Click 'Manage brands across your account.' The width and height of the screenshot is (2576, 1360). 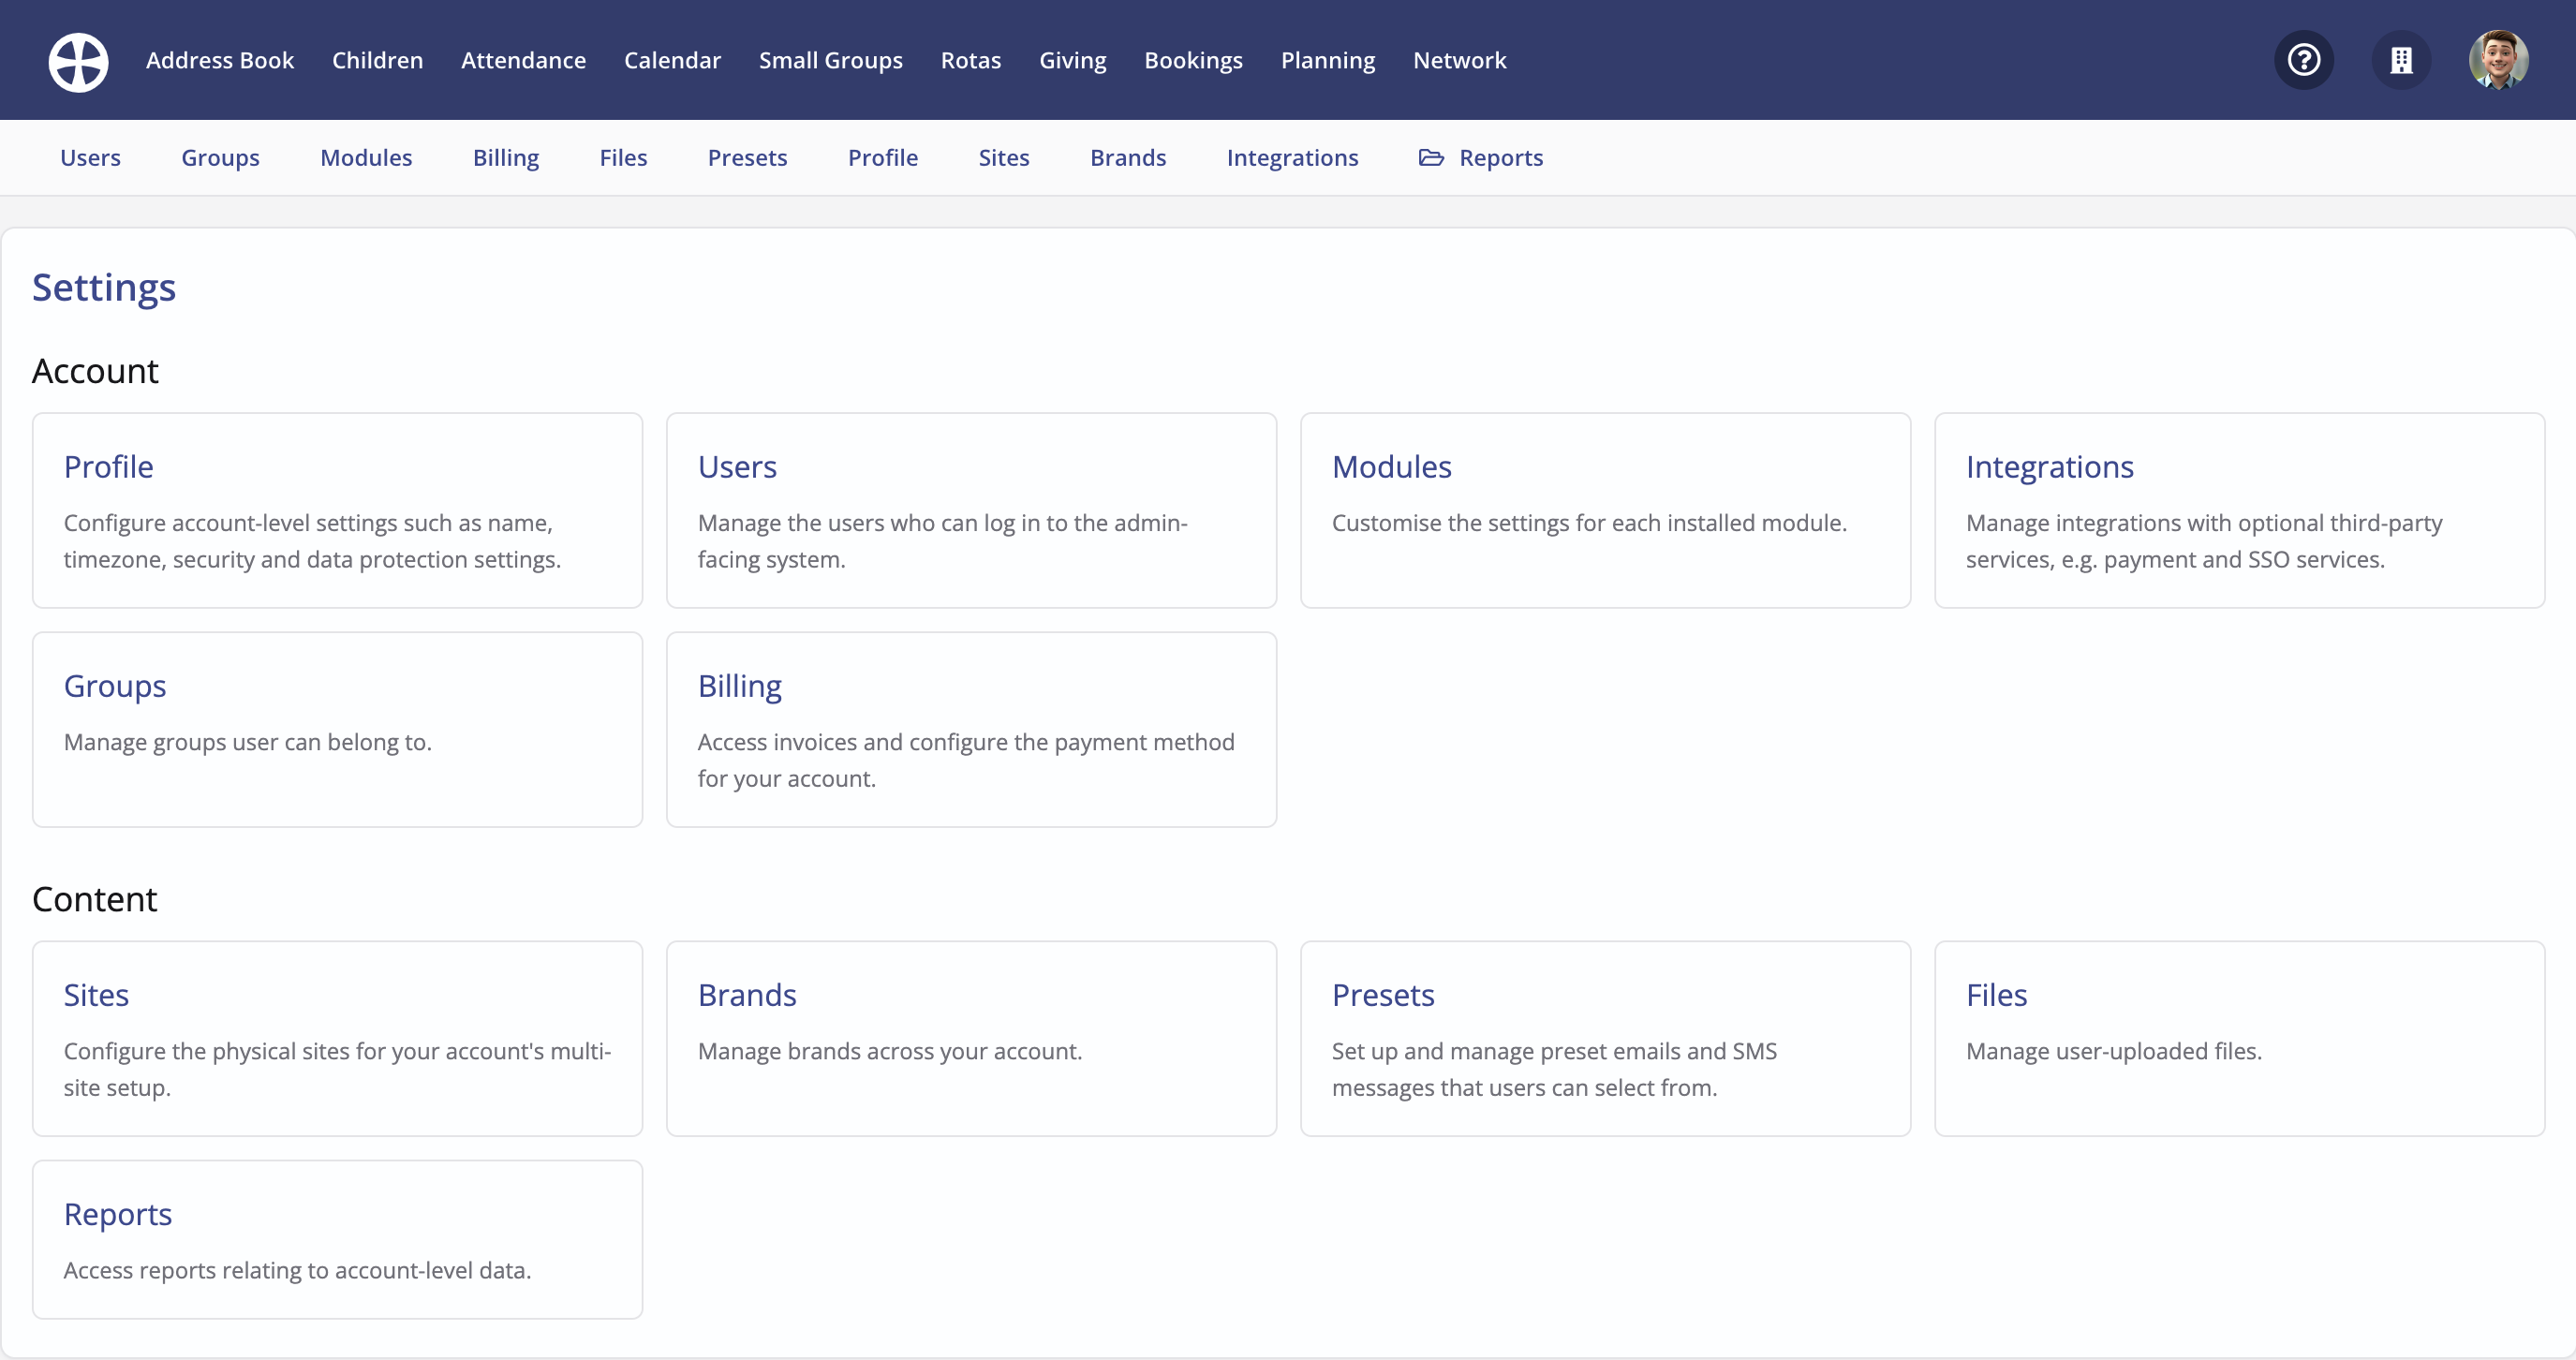889,1051
